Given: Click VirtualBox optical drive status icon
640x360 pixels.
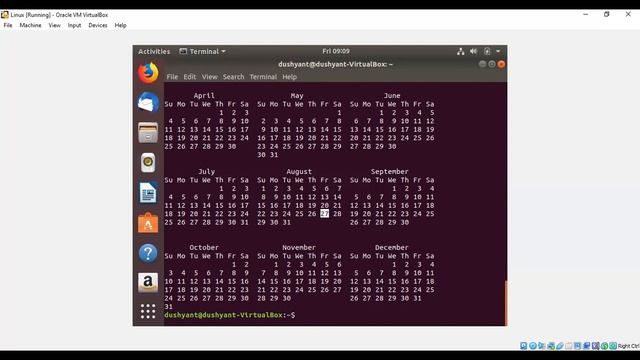Looking at the screenshot, I should [x=533, y=346].
